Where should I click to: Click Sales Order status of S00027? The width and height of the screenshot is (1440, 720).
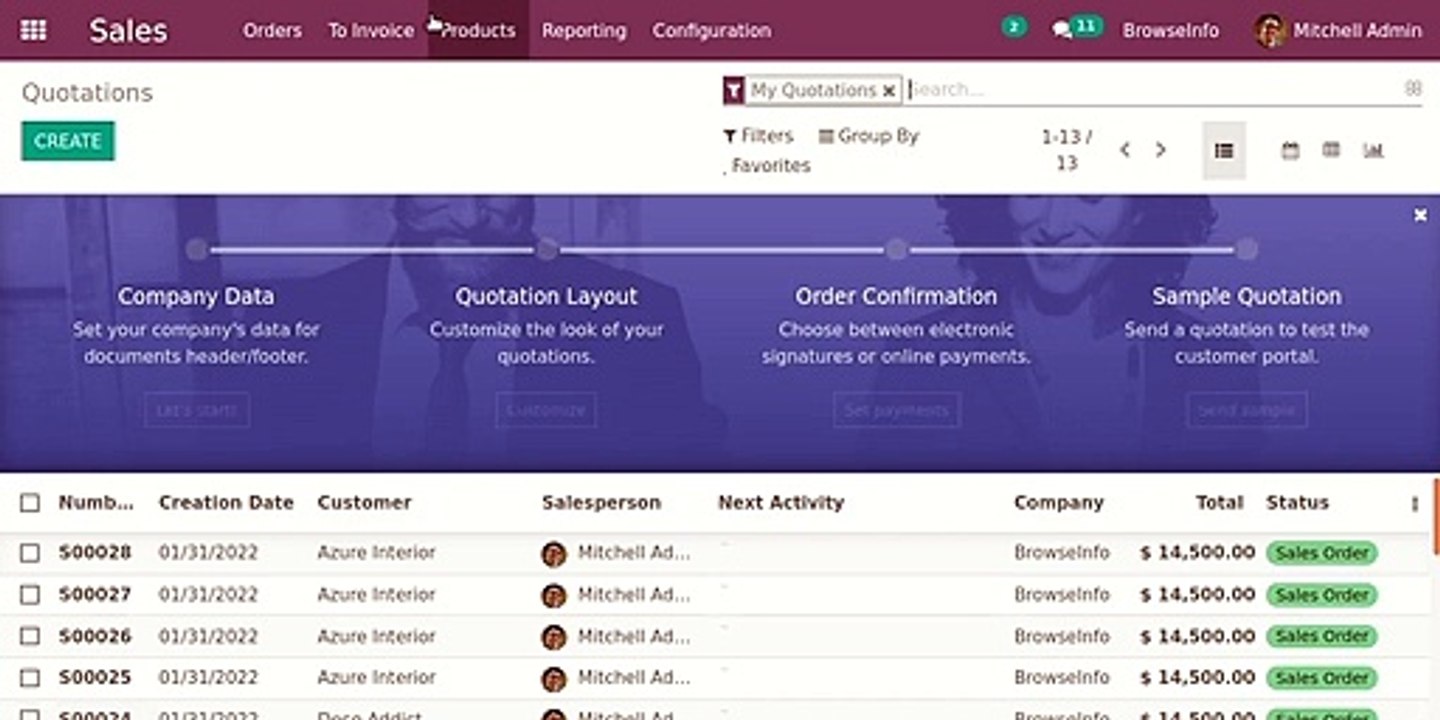(1321, 595)
